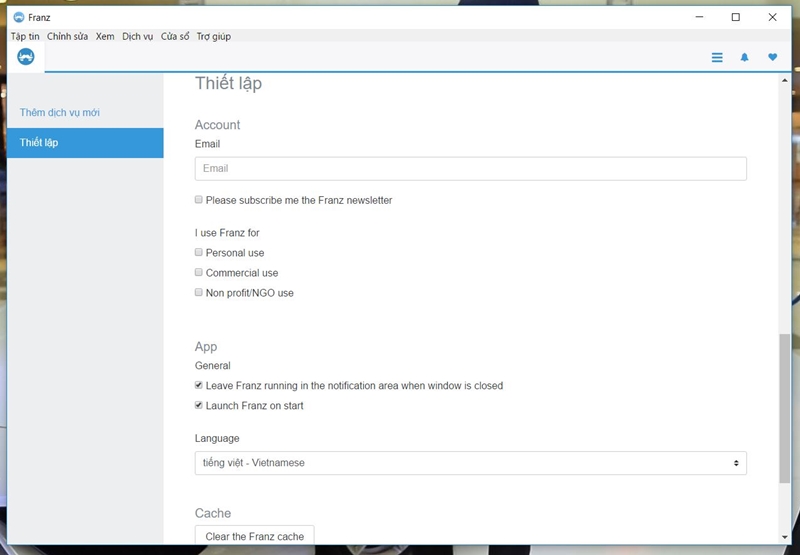The width and height of the screenshot is (800, 555).
Task: Check the Non profit/NGO use option
Action: [198, 292]
